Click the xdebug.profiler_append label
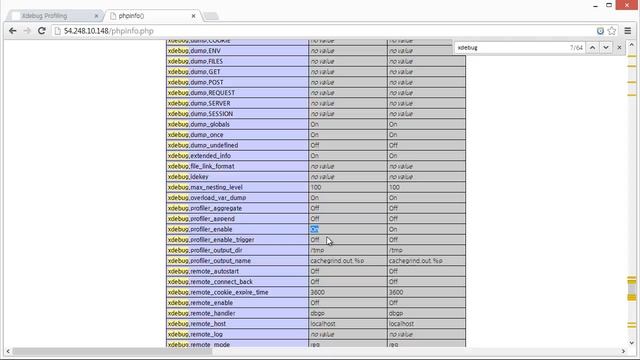Screen dimensions: 640x360 click(x=201, y=219)
